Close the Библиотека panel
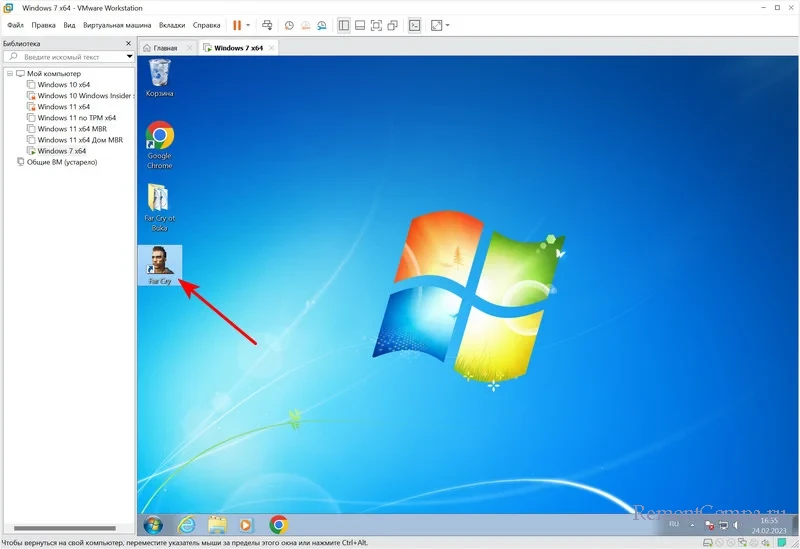 point(129,43)
